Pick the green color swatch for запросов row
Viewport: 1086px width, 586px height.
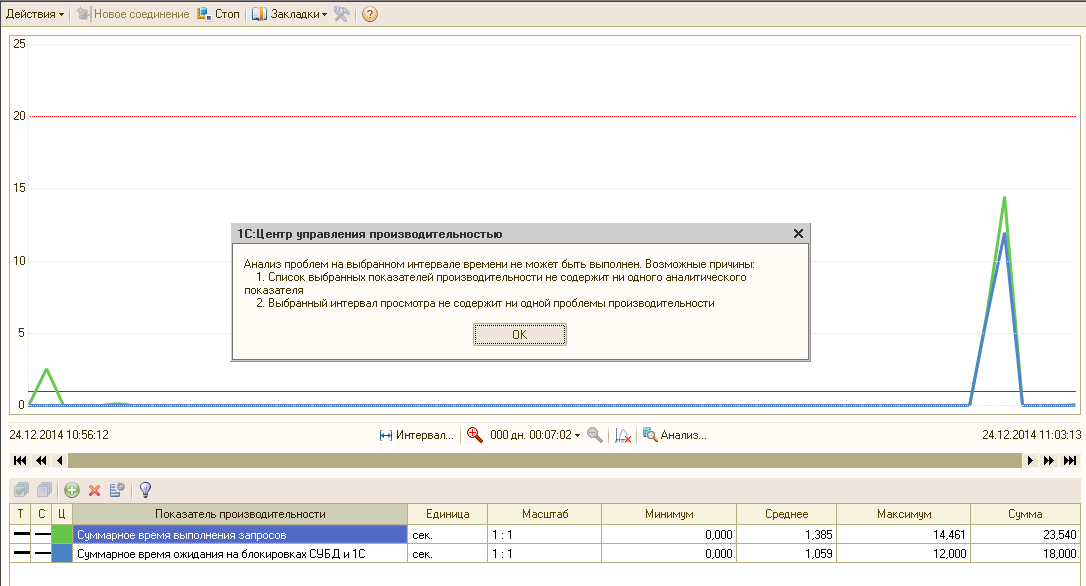62,534
